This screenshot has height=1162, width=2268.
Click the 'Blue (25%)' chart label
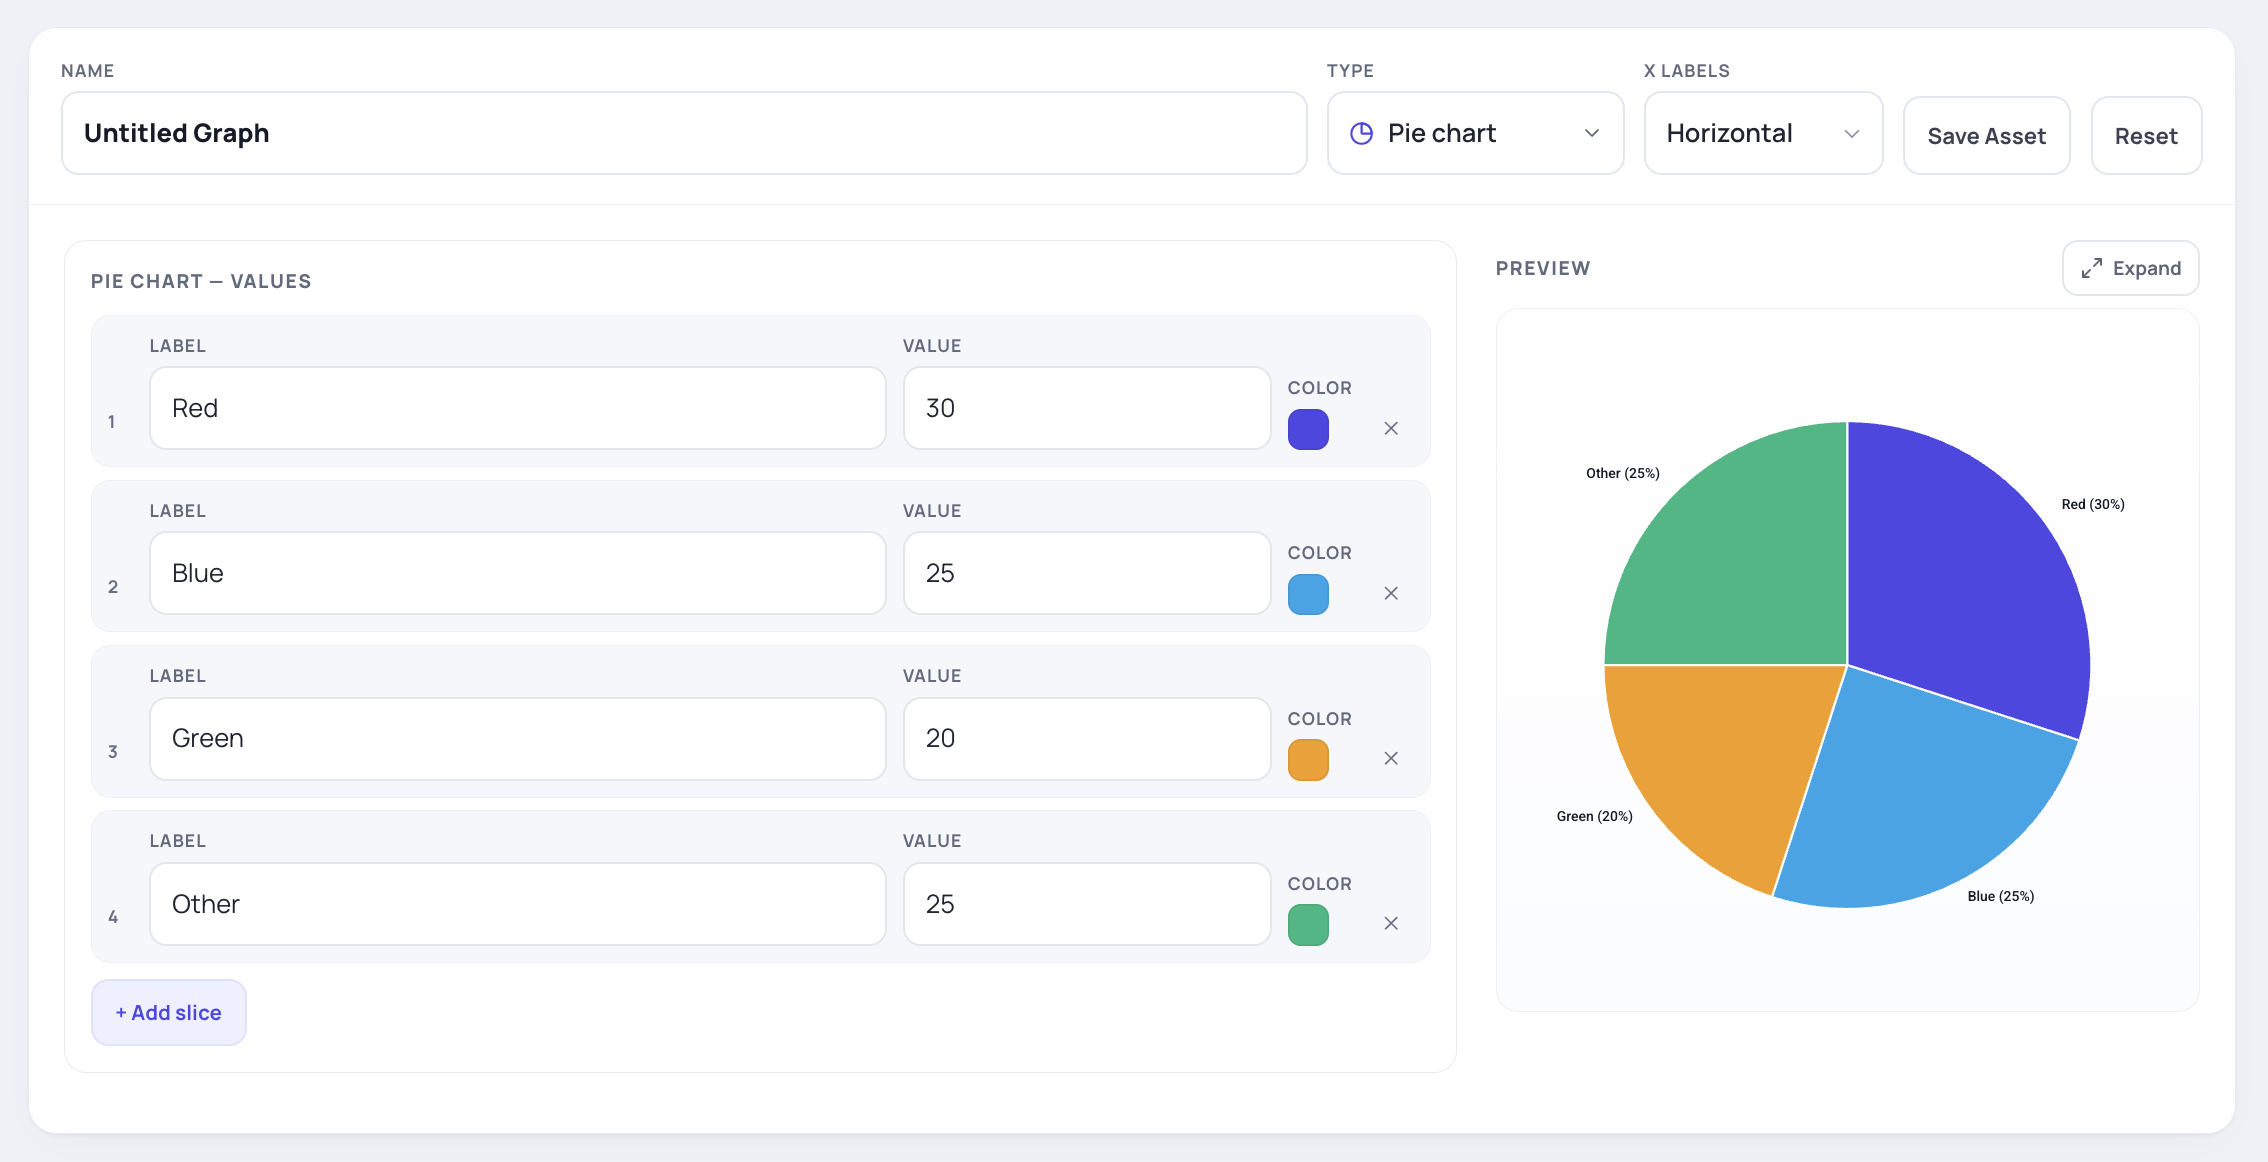pos(2001,896)
